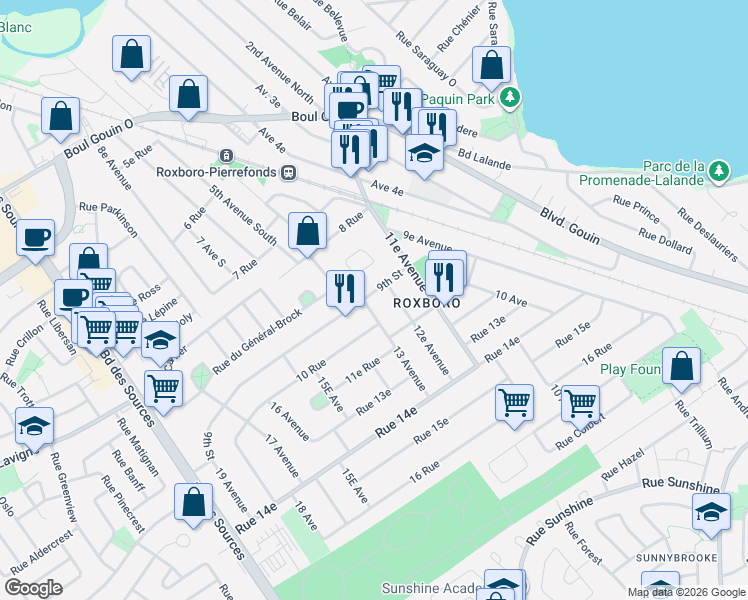This screenshot has width=748, height=600.
Task: Click the shopping bag marker near Rue Saraguay
Action: 491,66
